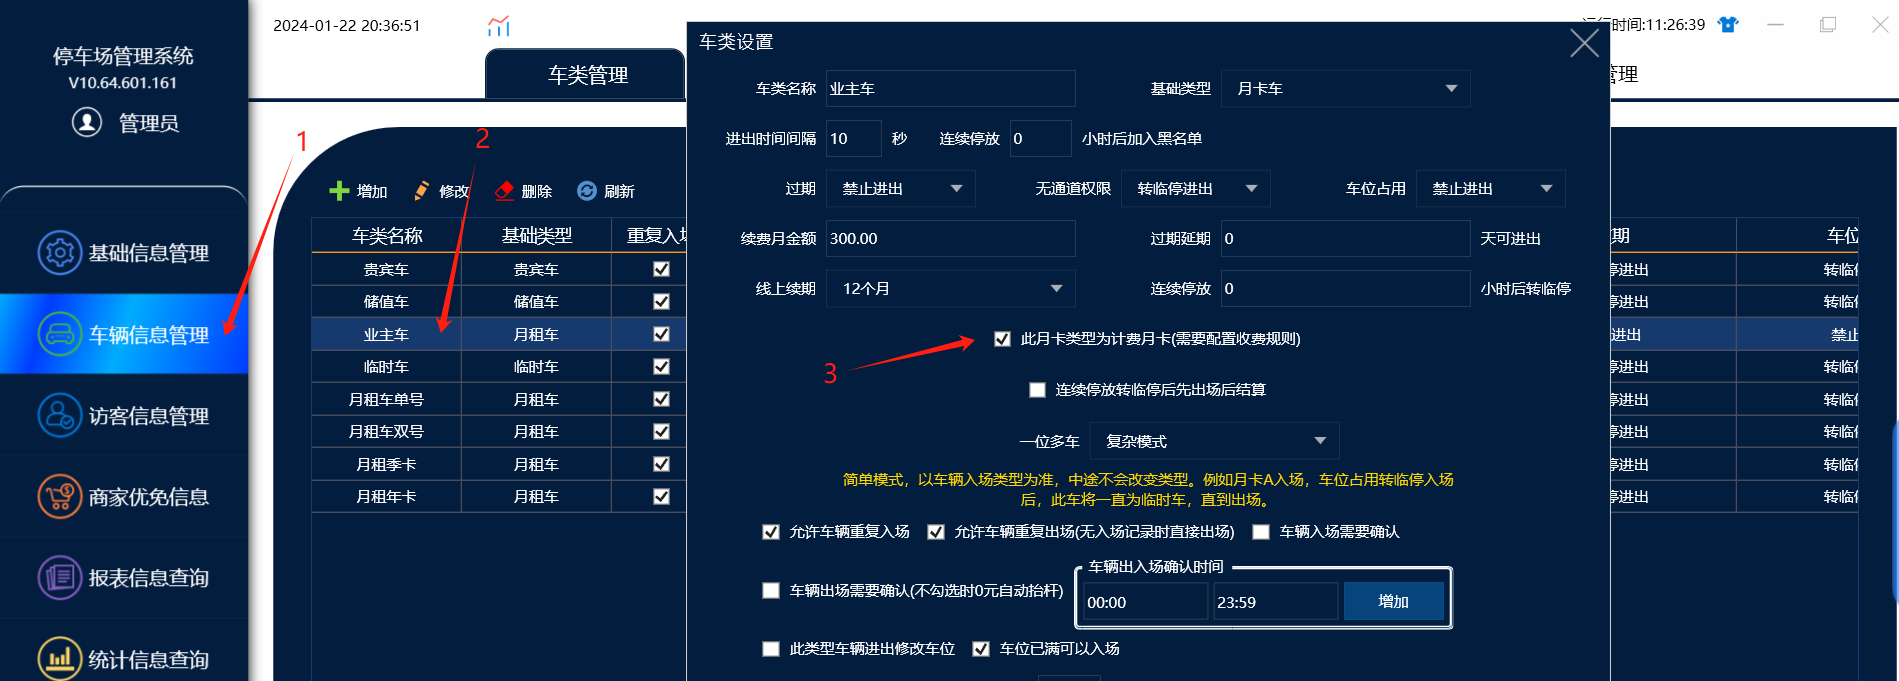Click the visitor icon for 访客信息管理
Image resolution: width=1899 pixels, height=681 pixels.
coord(60,415)
